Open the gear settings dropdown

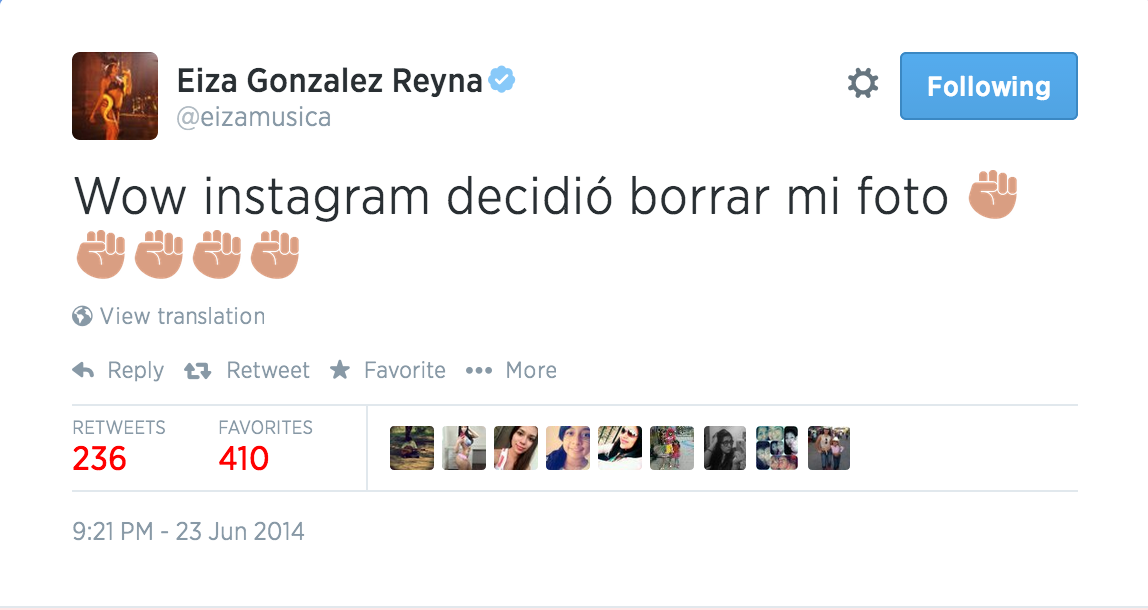coord(862,84)
